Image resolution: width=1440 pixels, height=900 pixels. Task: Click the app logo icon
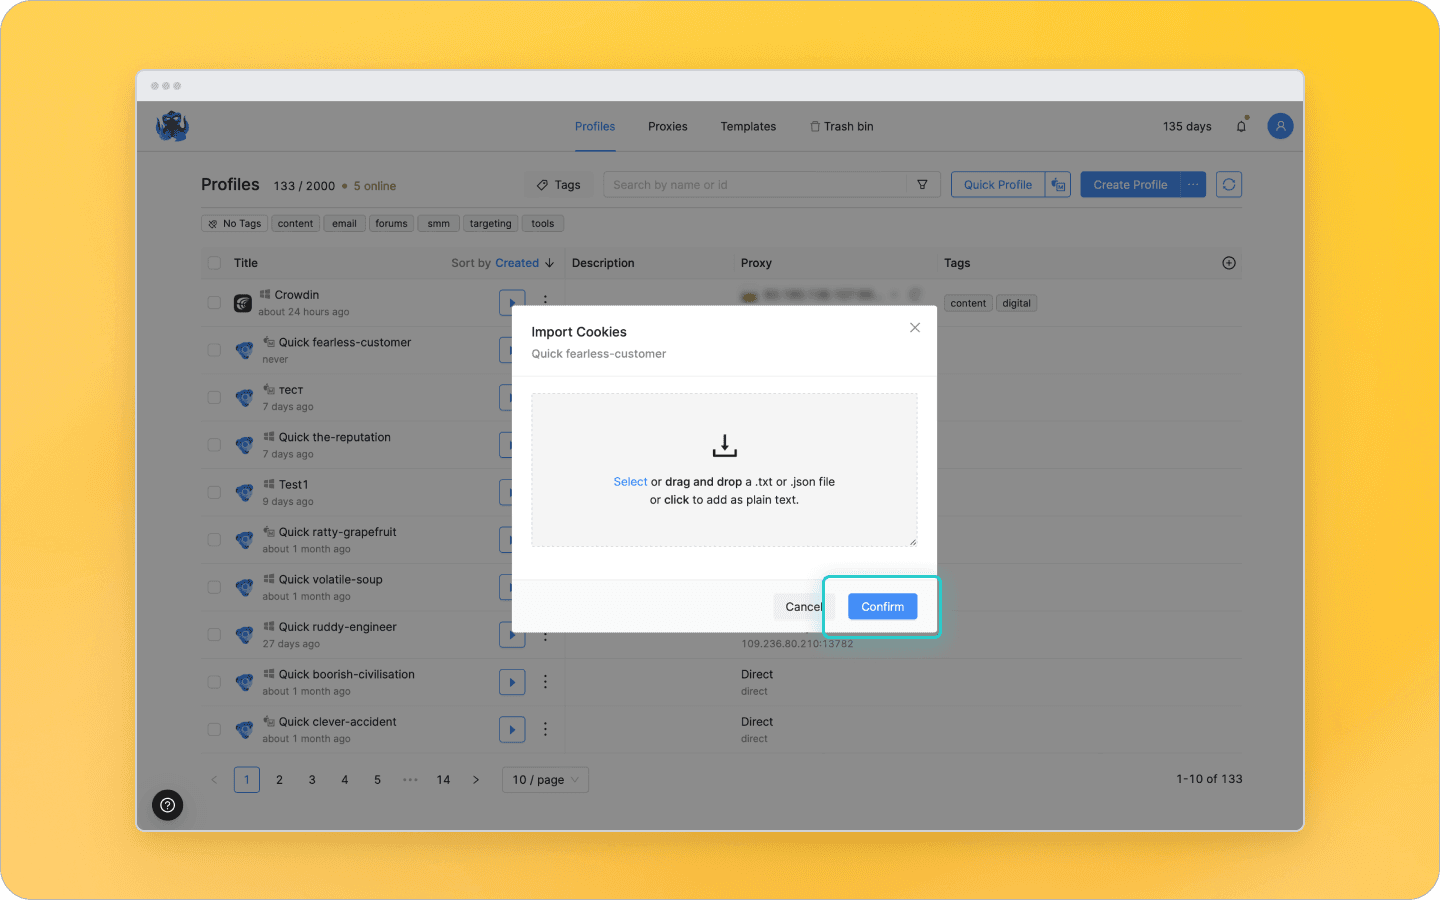click(x=172, y=126)
